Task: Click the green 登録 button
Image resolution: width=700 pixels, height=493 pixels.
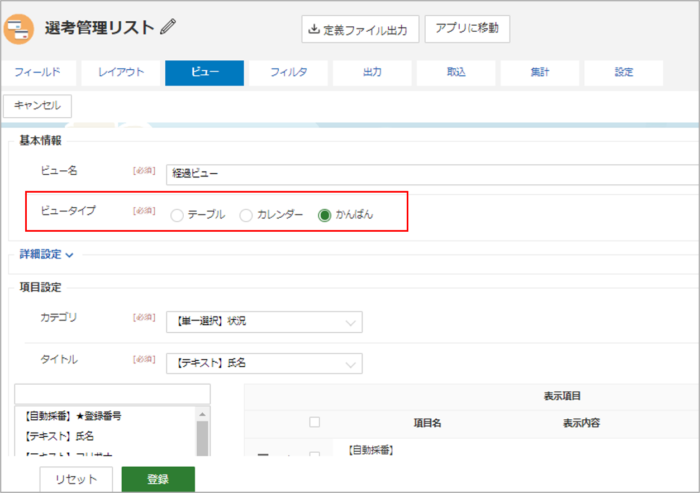Action: click(158, 479)
